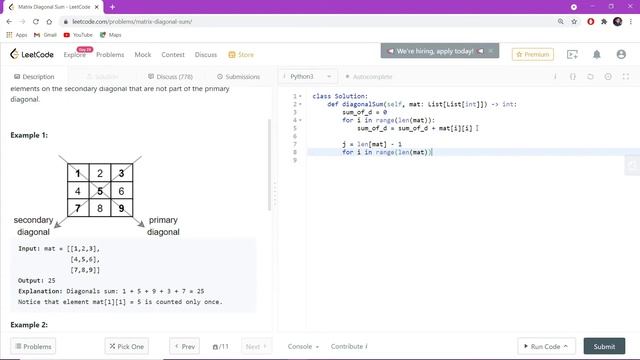
Task: Open the Run Code dropdown arrow
Action: (566, 347)
